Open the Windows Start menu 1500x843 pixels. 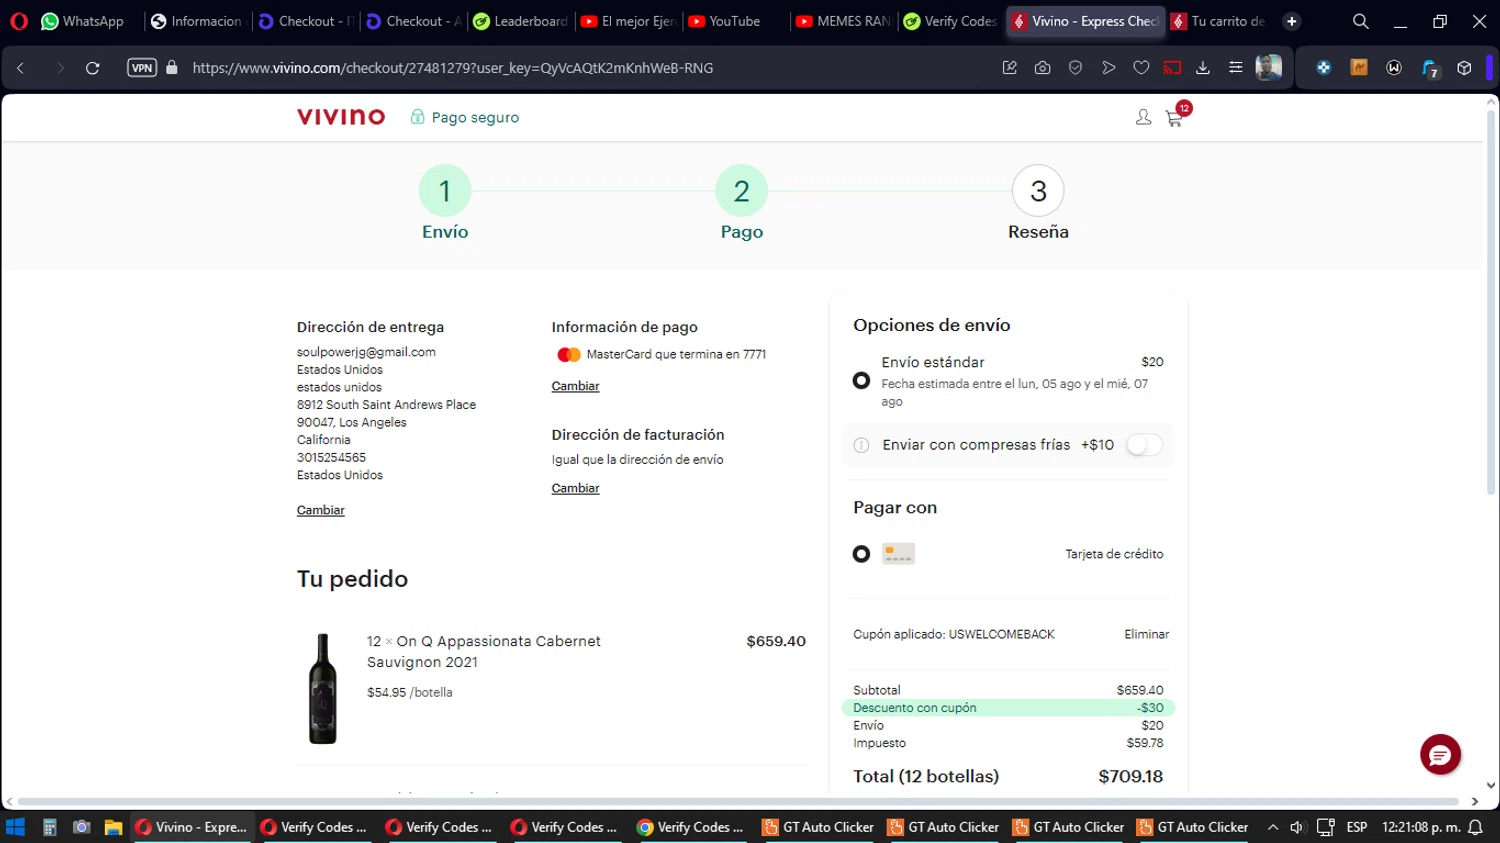(15, 827)
